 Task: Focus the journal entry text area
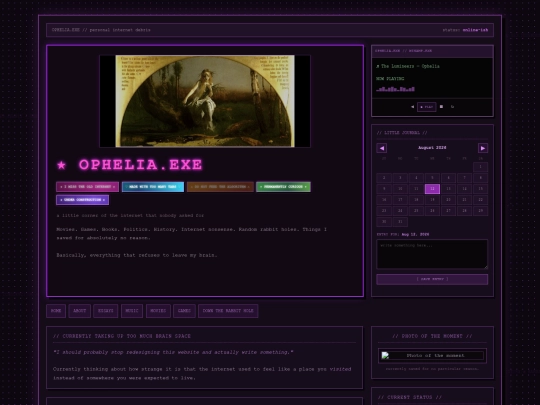pyautogui.click(x=432, y=254)
